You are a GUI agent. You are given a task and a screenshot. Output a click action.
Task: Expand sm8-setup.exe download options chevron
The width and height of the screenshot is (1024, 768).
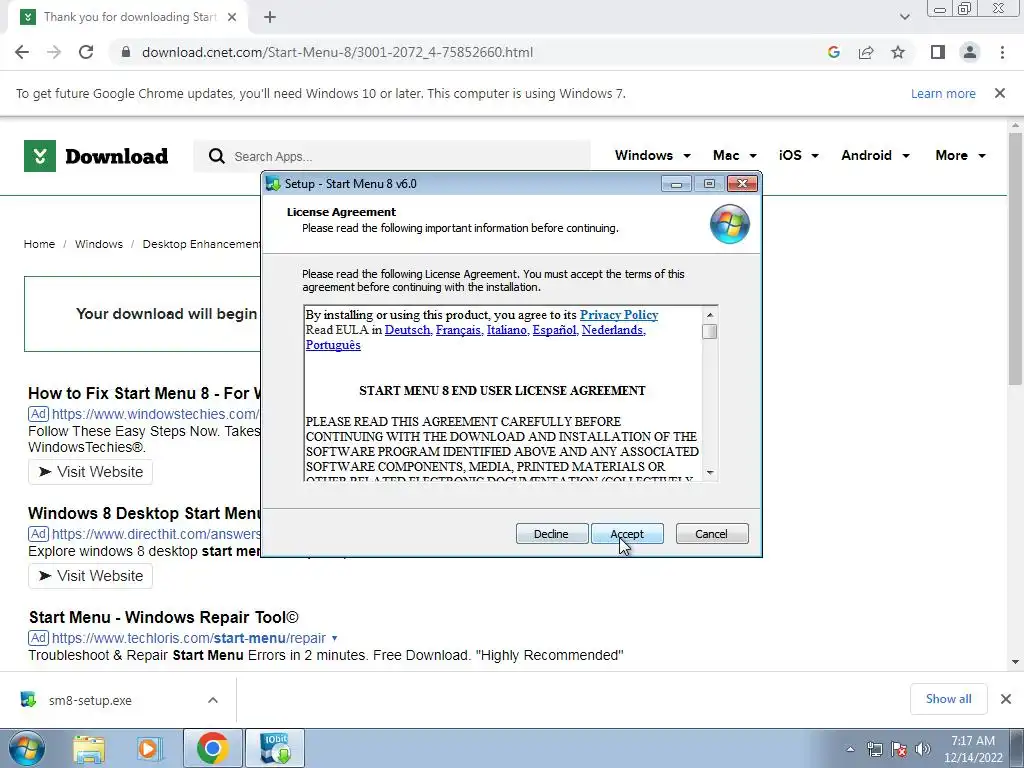tap(213, 700)
